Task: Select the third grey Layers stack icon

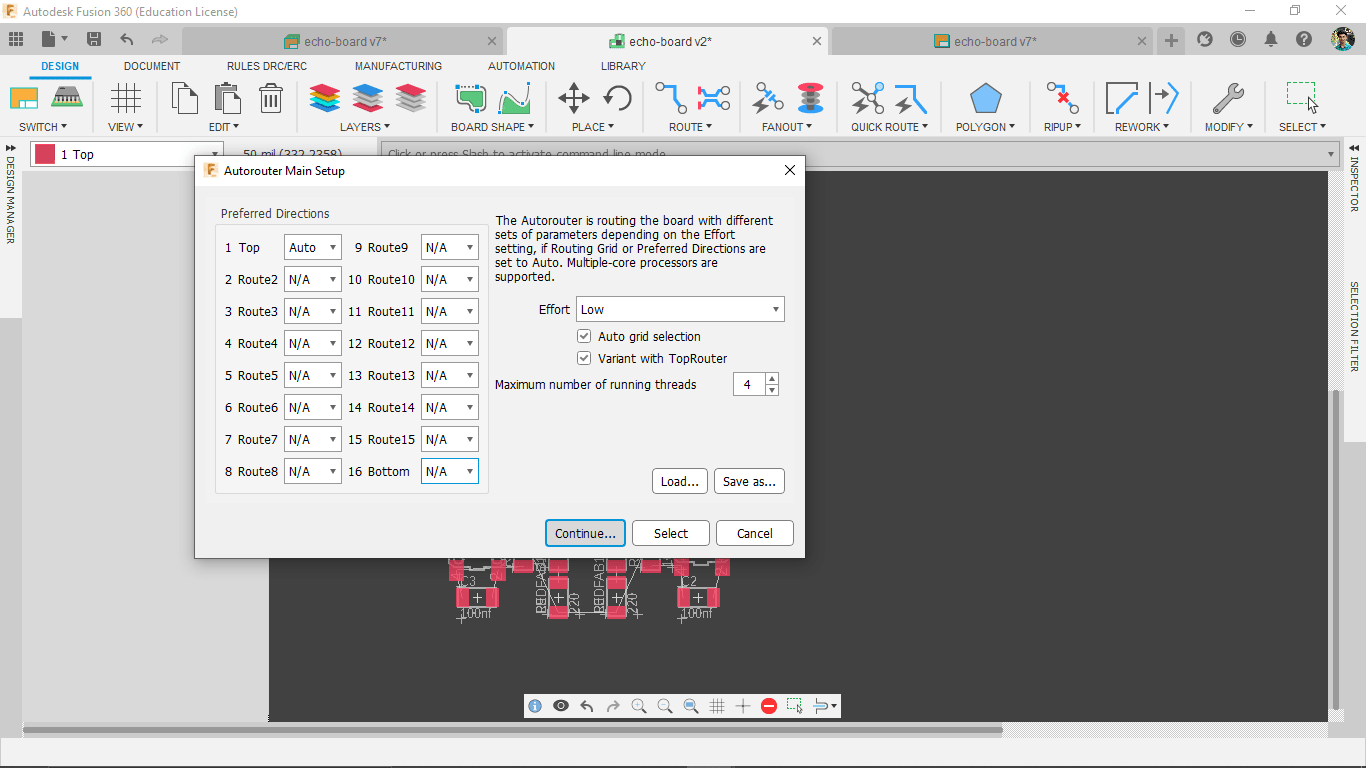Action: pyautogui.click(x=411, y=98)
